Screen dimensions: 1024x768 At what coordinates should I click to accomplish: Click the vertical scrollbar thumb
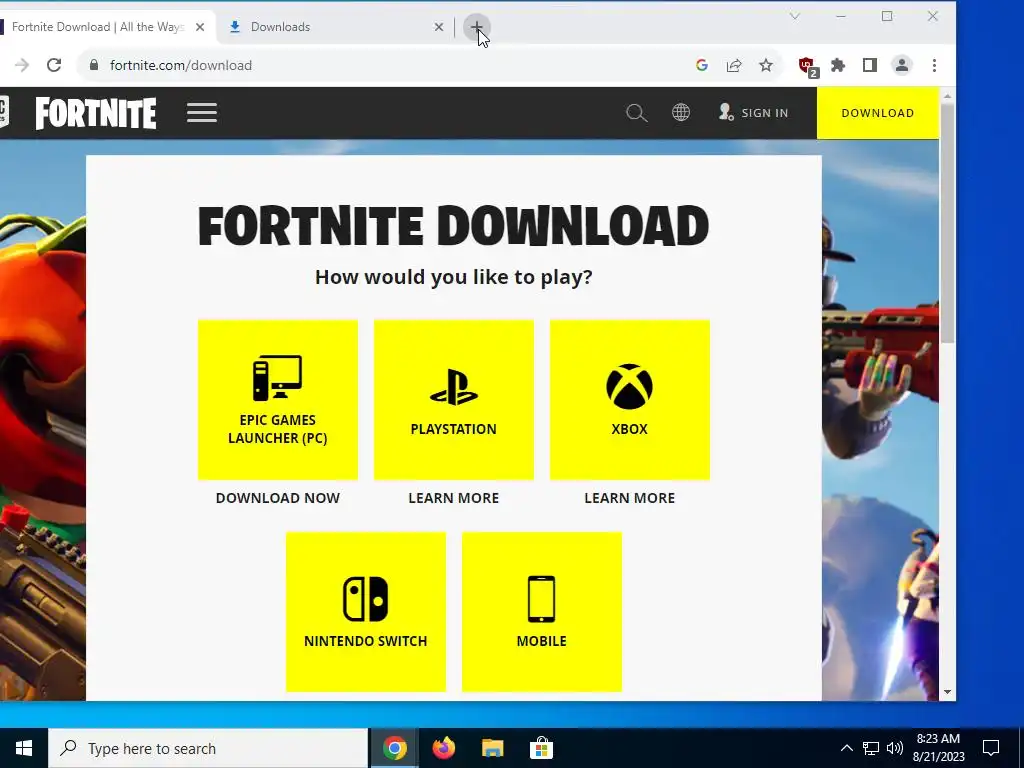pyautogui.click(x=948, y=222)
